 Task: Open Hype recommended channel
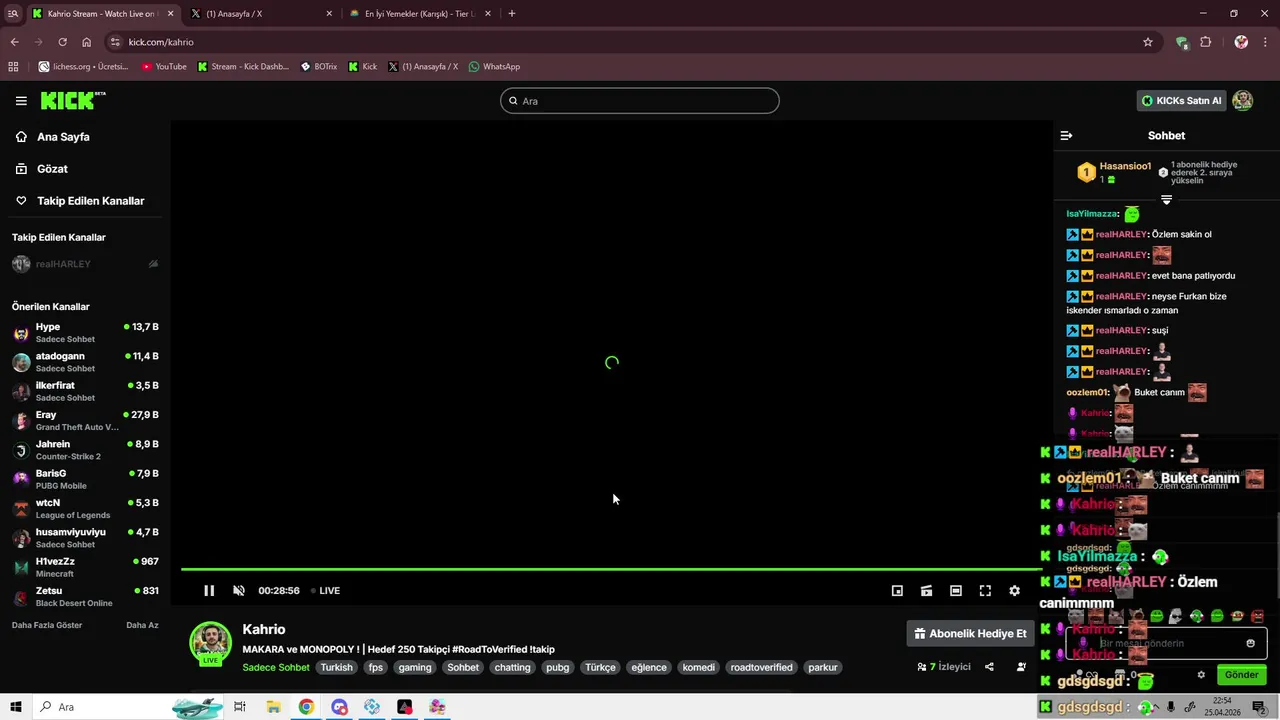[x=85, y=333]
